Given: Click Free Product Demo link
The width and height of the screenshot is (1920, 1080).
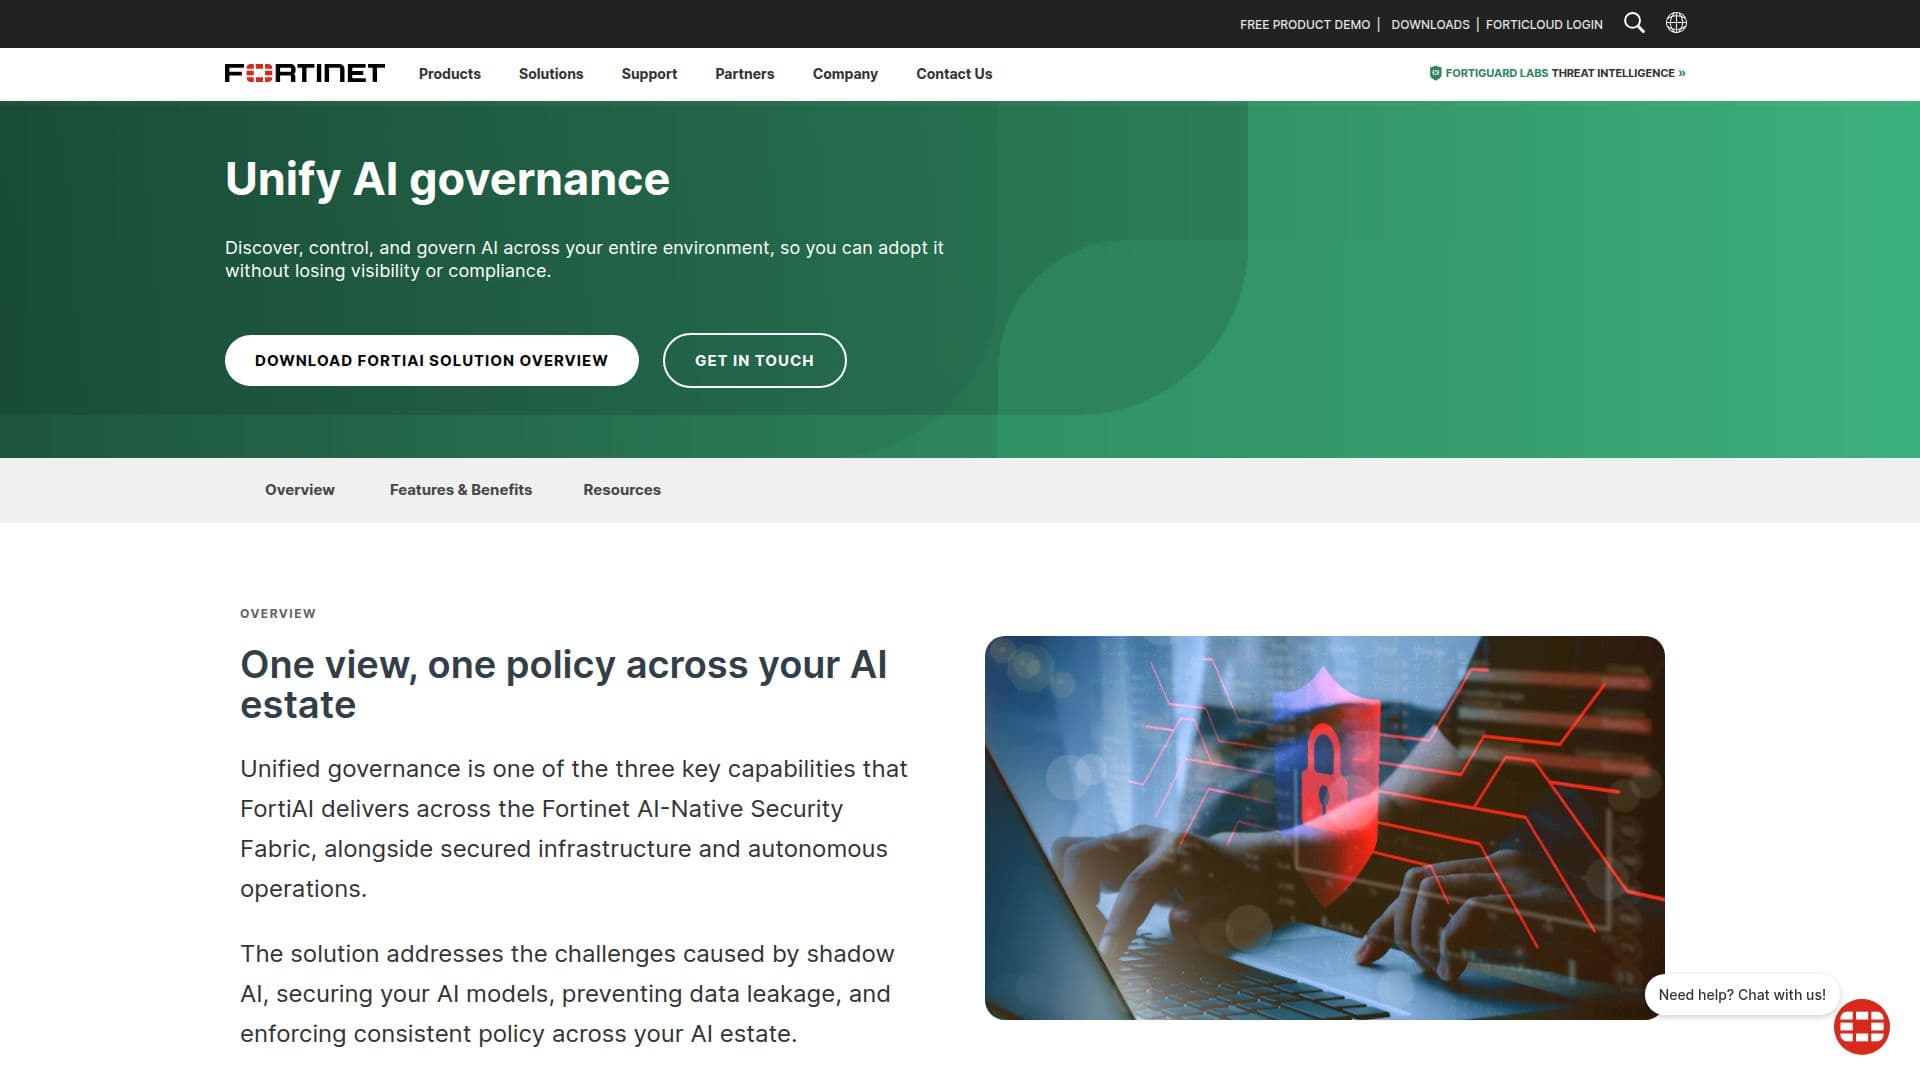Looking at the screenshot, I should click(x=1305, y=24).
